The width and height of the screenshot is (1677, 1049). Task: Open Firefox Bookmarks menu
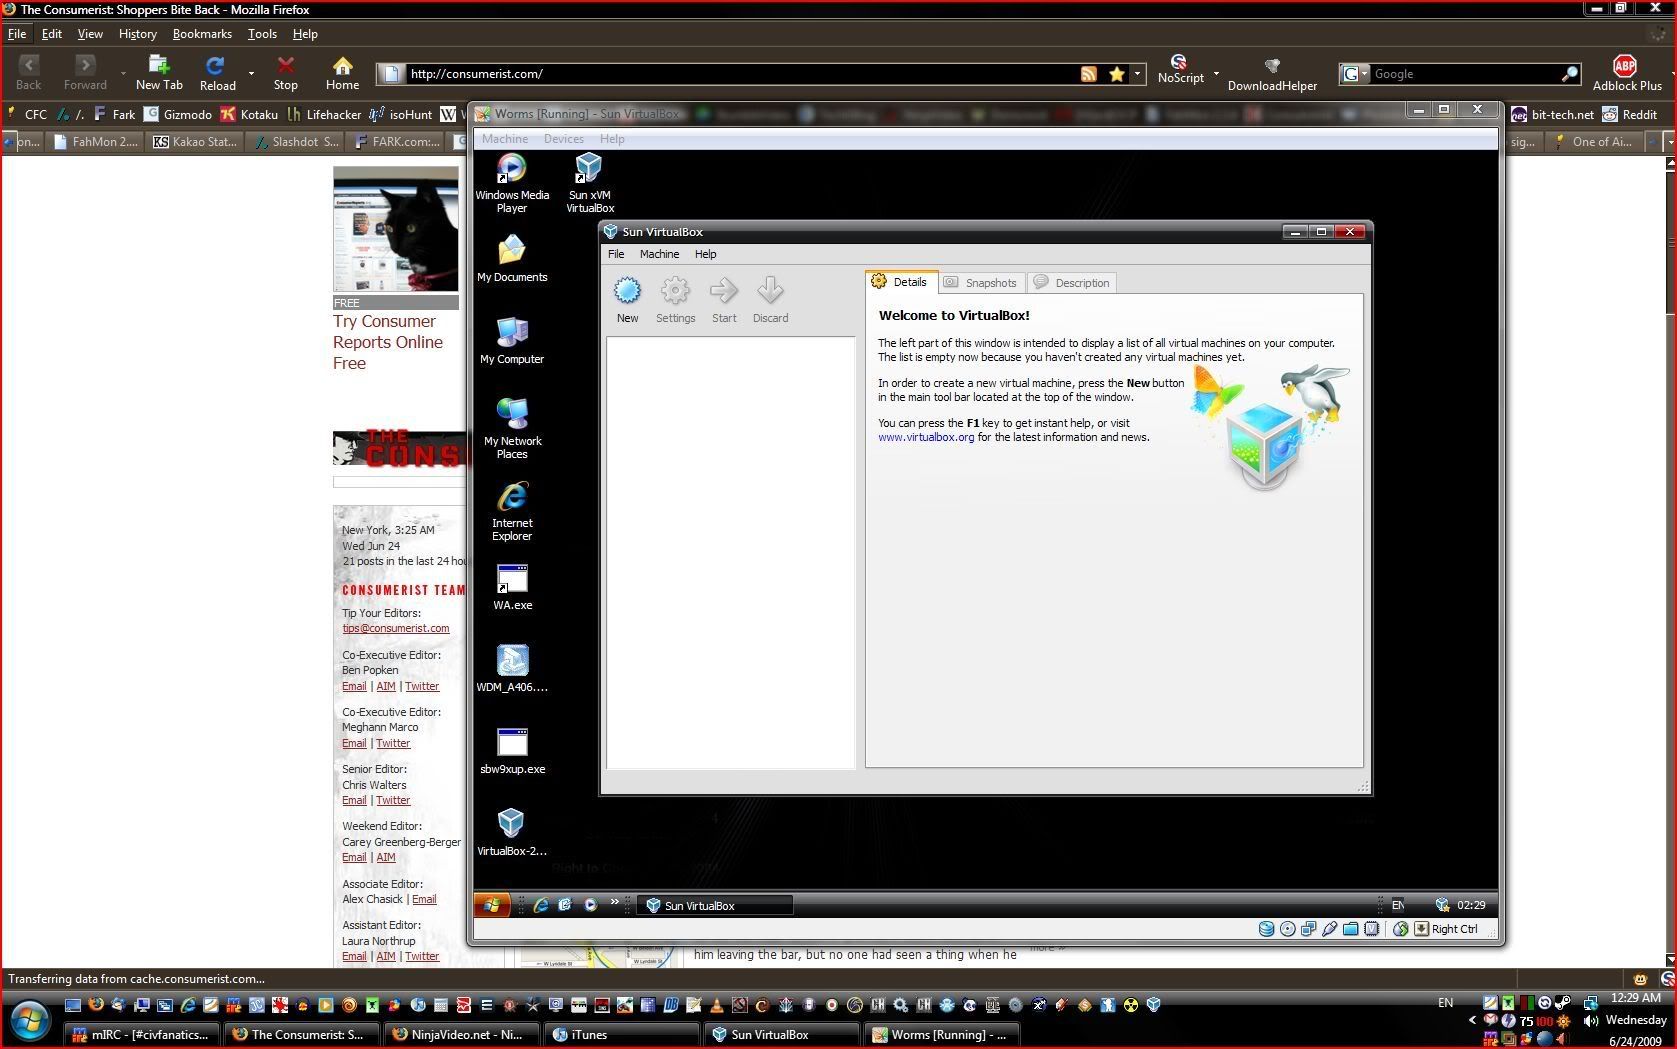(202, 34)
